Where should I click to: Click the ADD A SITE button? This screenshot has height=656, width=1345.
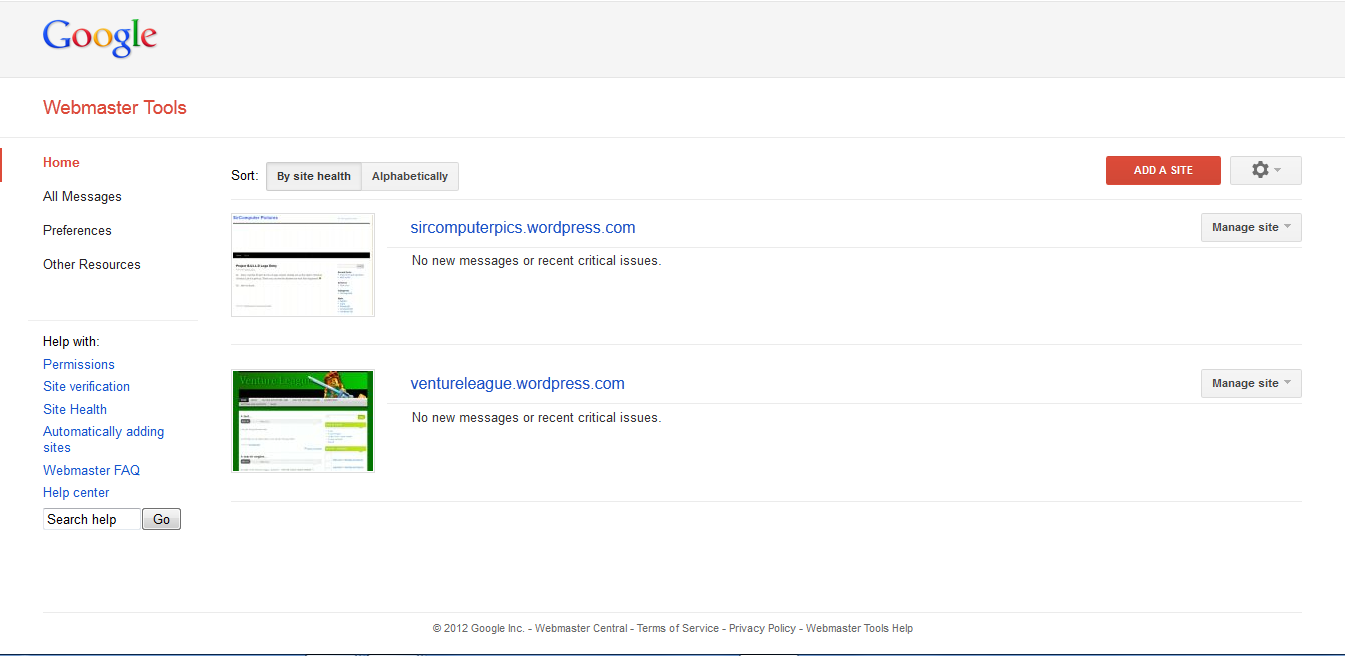1163,170
